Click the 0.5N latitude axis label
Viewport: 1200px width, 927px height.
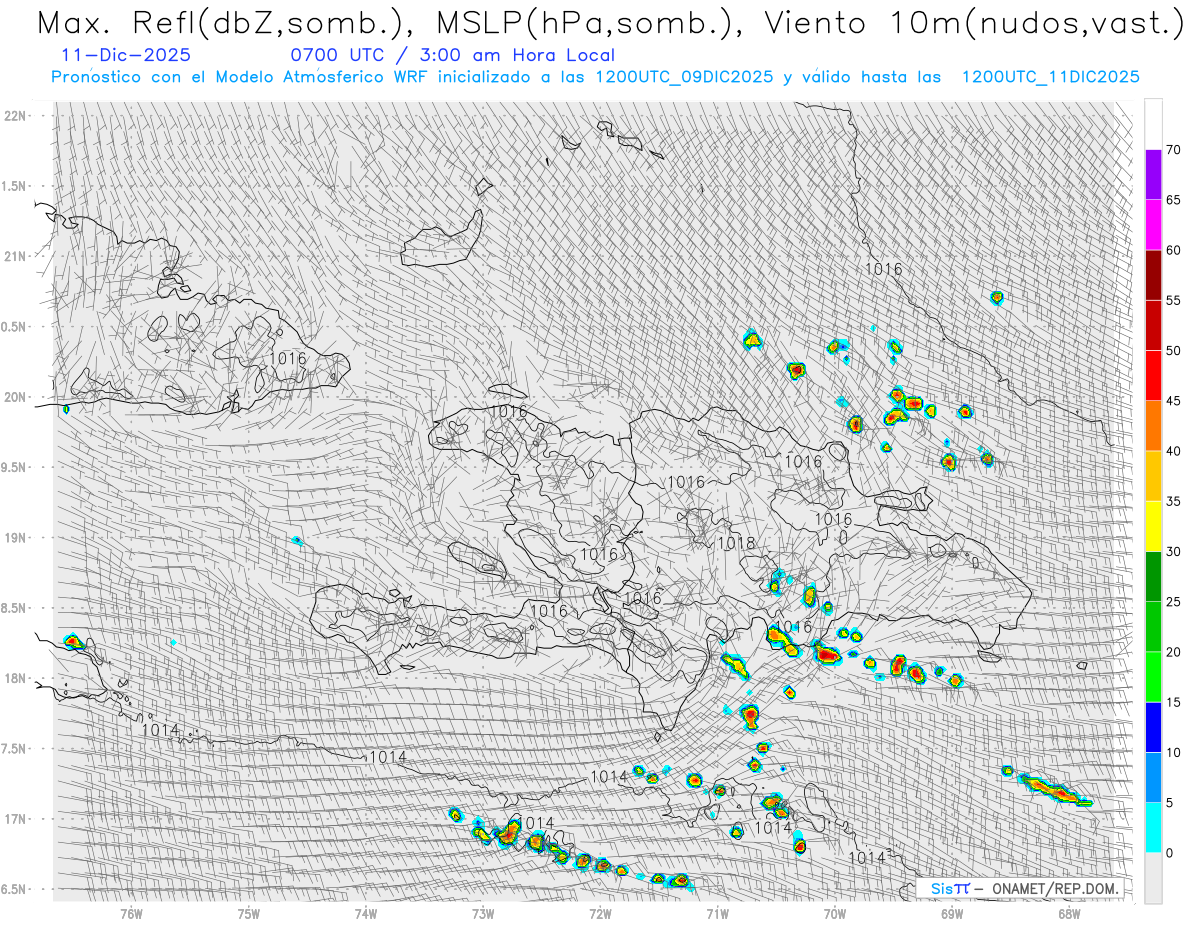tap(15, 327)
